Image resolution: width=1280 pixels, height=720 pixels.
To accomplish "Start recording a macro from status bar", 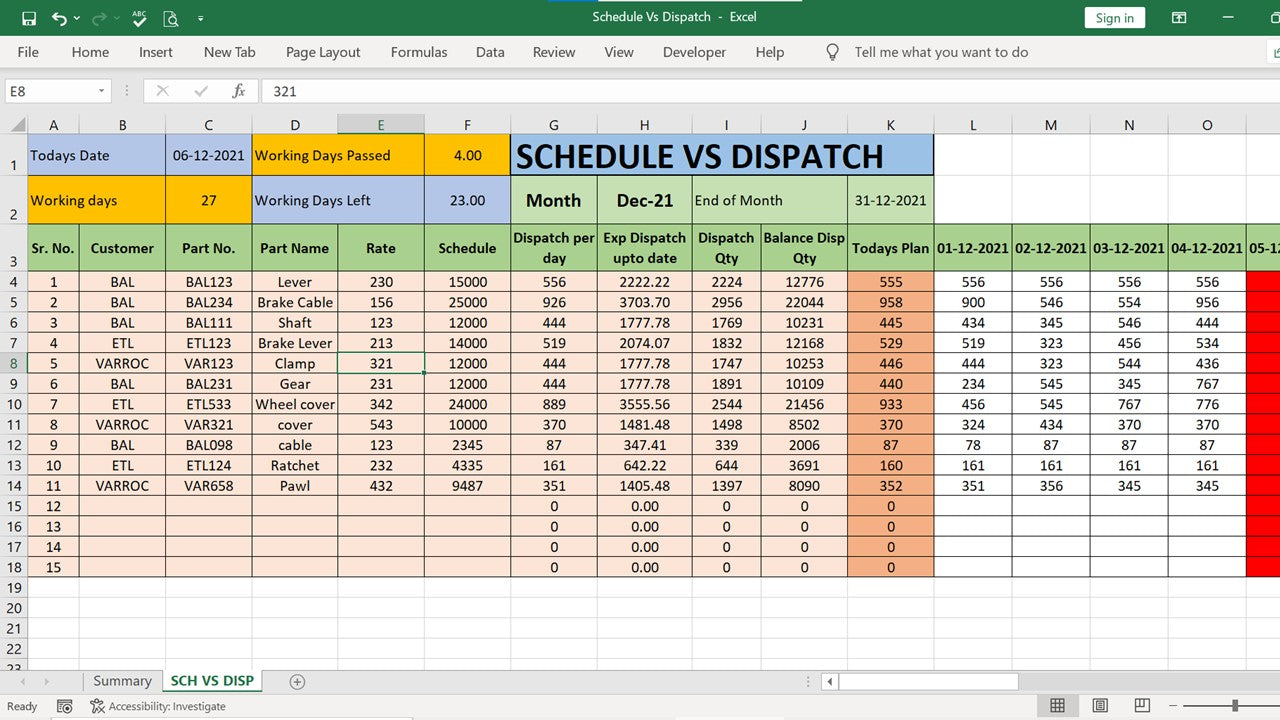I will 64,706.
